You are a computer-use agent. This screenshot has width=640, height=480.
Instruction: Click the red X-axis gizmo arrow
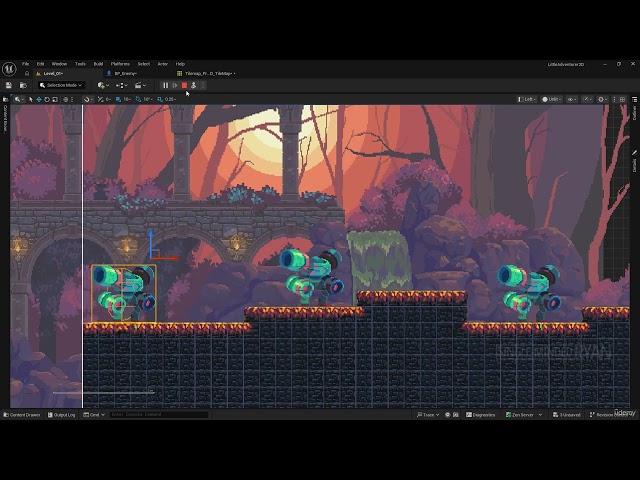(168, 258)
